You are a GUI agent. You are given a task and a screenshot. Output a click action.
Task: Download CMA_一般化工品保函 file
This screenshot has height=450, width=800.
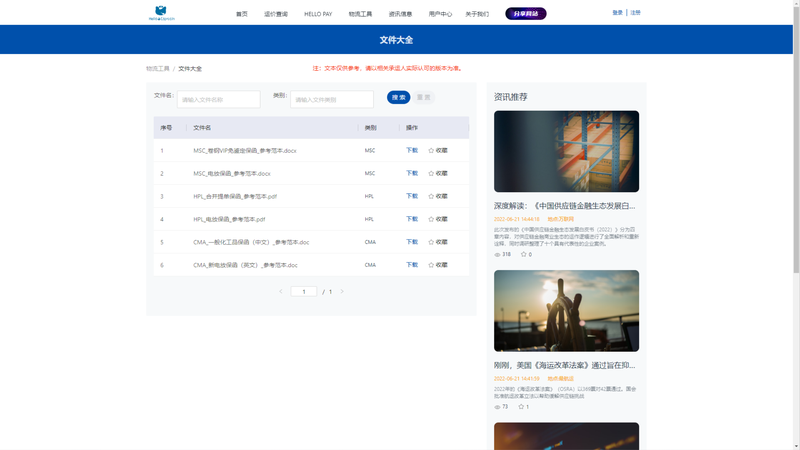tap(412, 242)
